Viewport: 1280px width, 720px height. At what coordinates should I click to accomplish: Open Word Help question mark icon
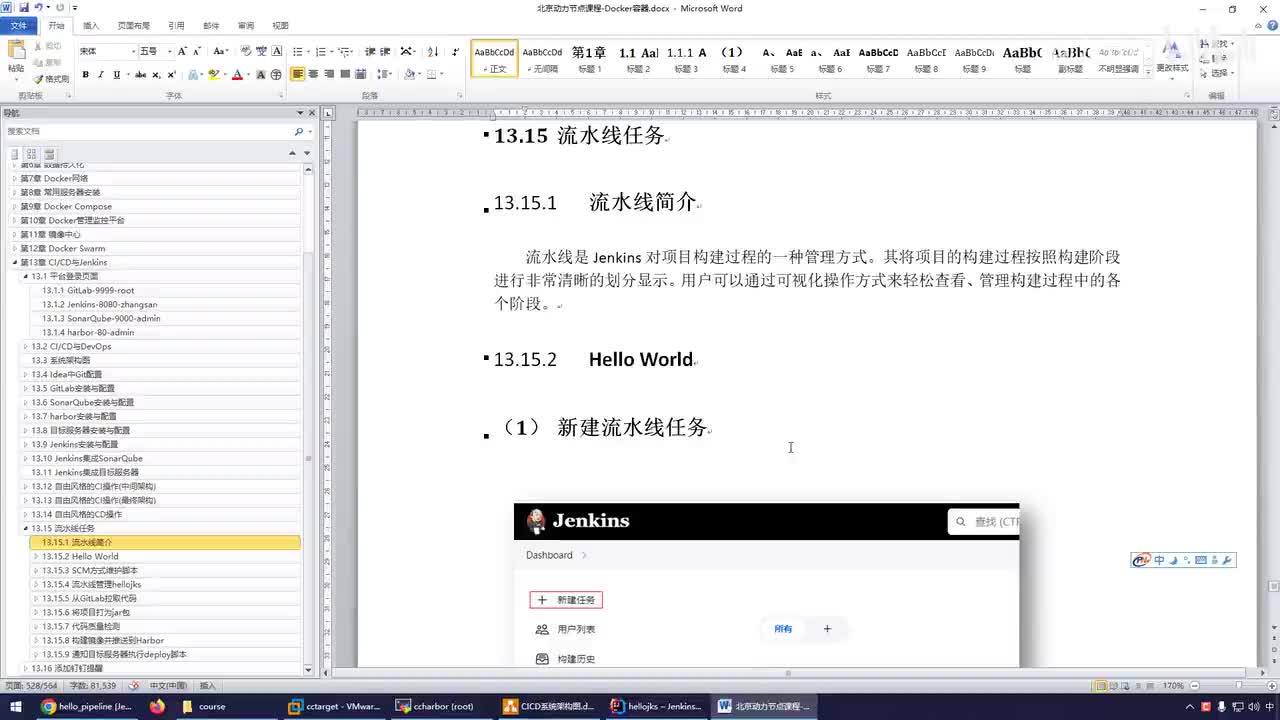(1271, 25)
